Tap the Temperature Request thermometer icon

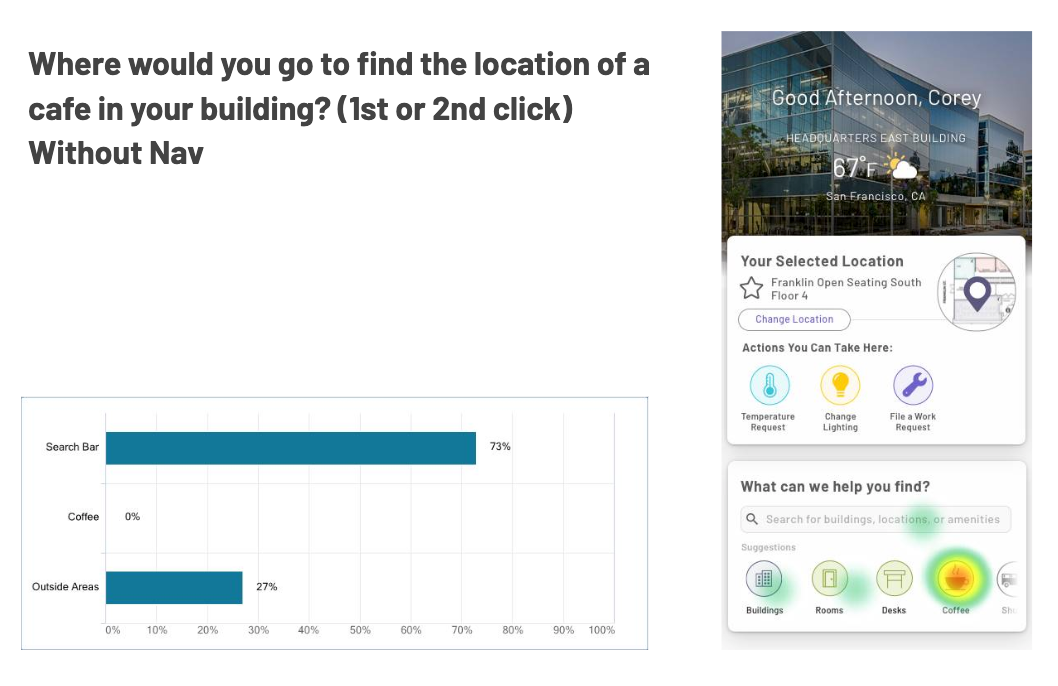[769, 385]
